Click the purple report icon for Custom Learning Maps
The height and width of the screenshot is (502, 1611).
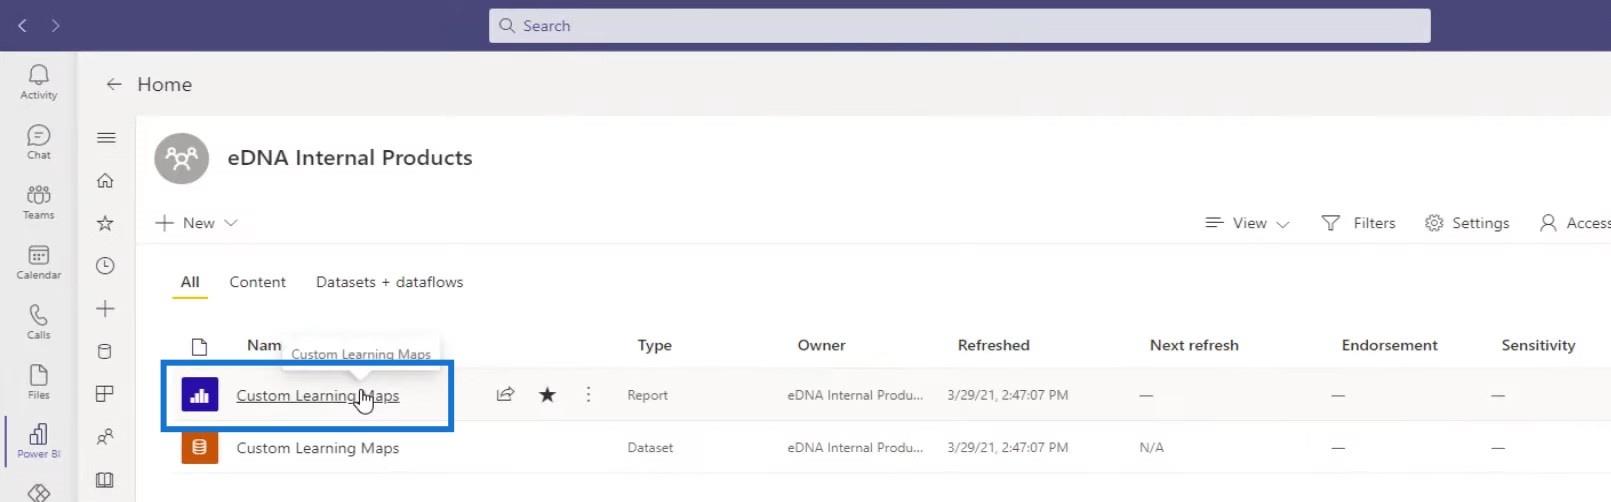tap(200, 395)
